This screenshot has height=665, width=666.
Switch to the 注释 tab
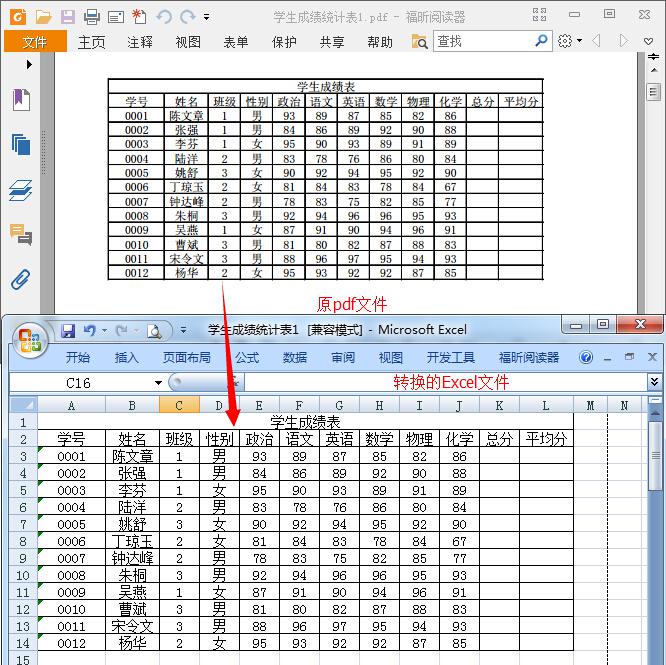pyautogui.click(x=140, y=42)
